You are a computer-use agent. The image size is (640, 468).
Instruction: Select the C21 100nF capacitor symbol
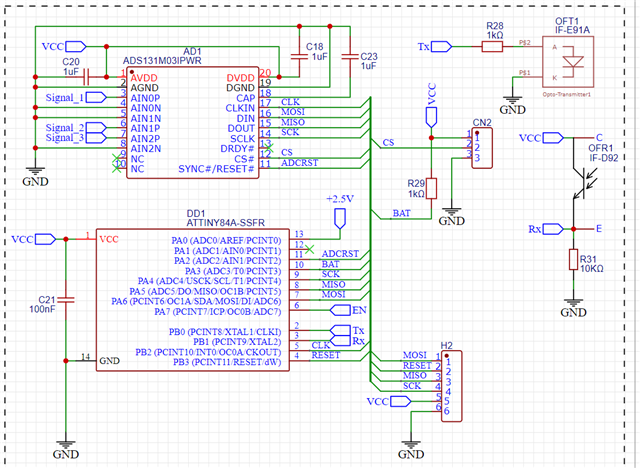click(x=66, y=300)
